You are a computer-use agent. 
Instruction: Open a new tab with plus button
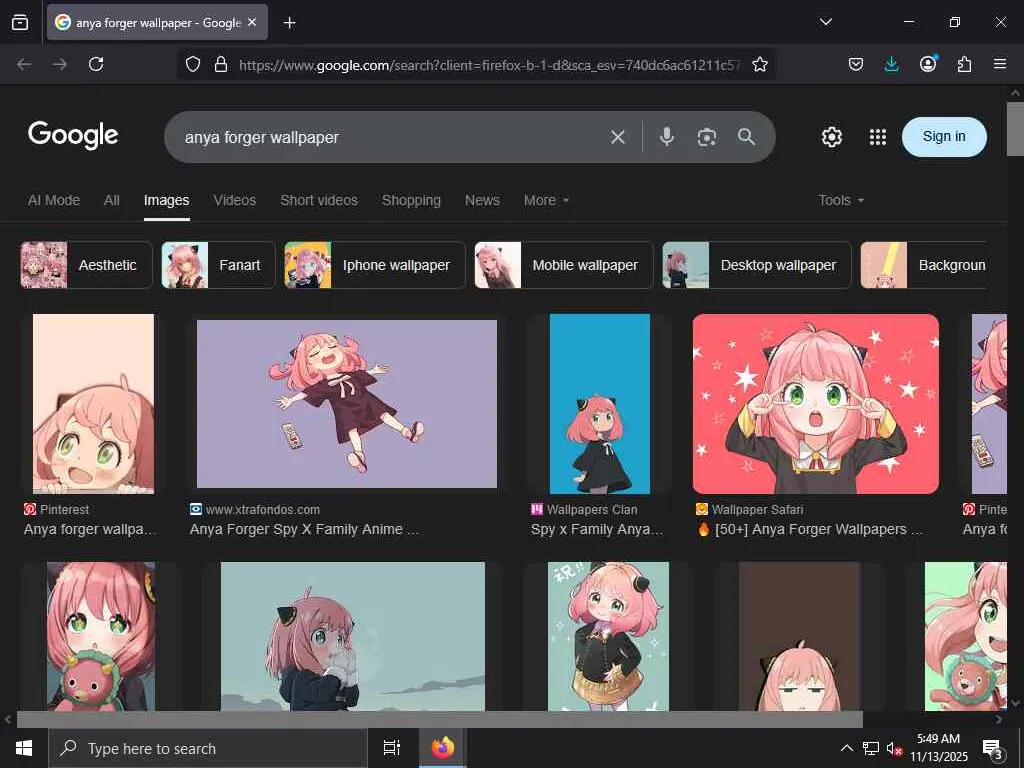click(x=289, y=23)
